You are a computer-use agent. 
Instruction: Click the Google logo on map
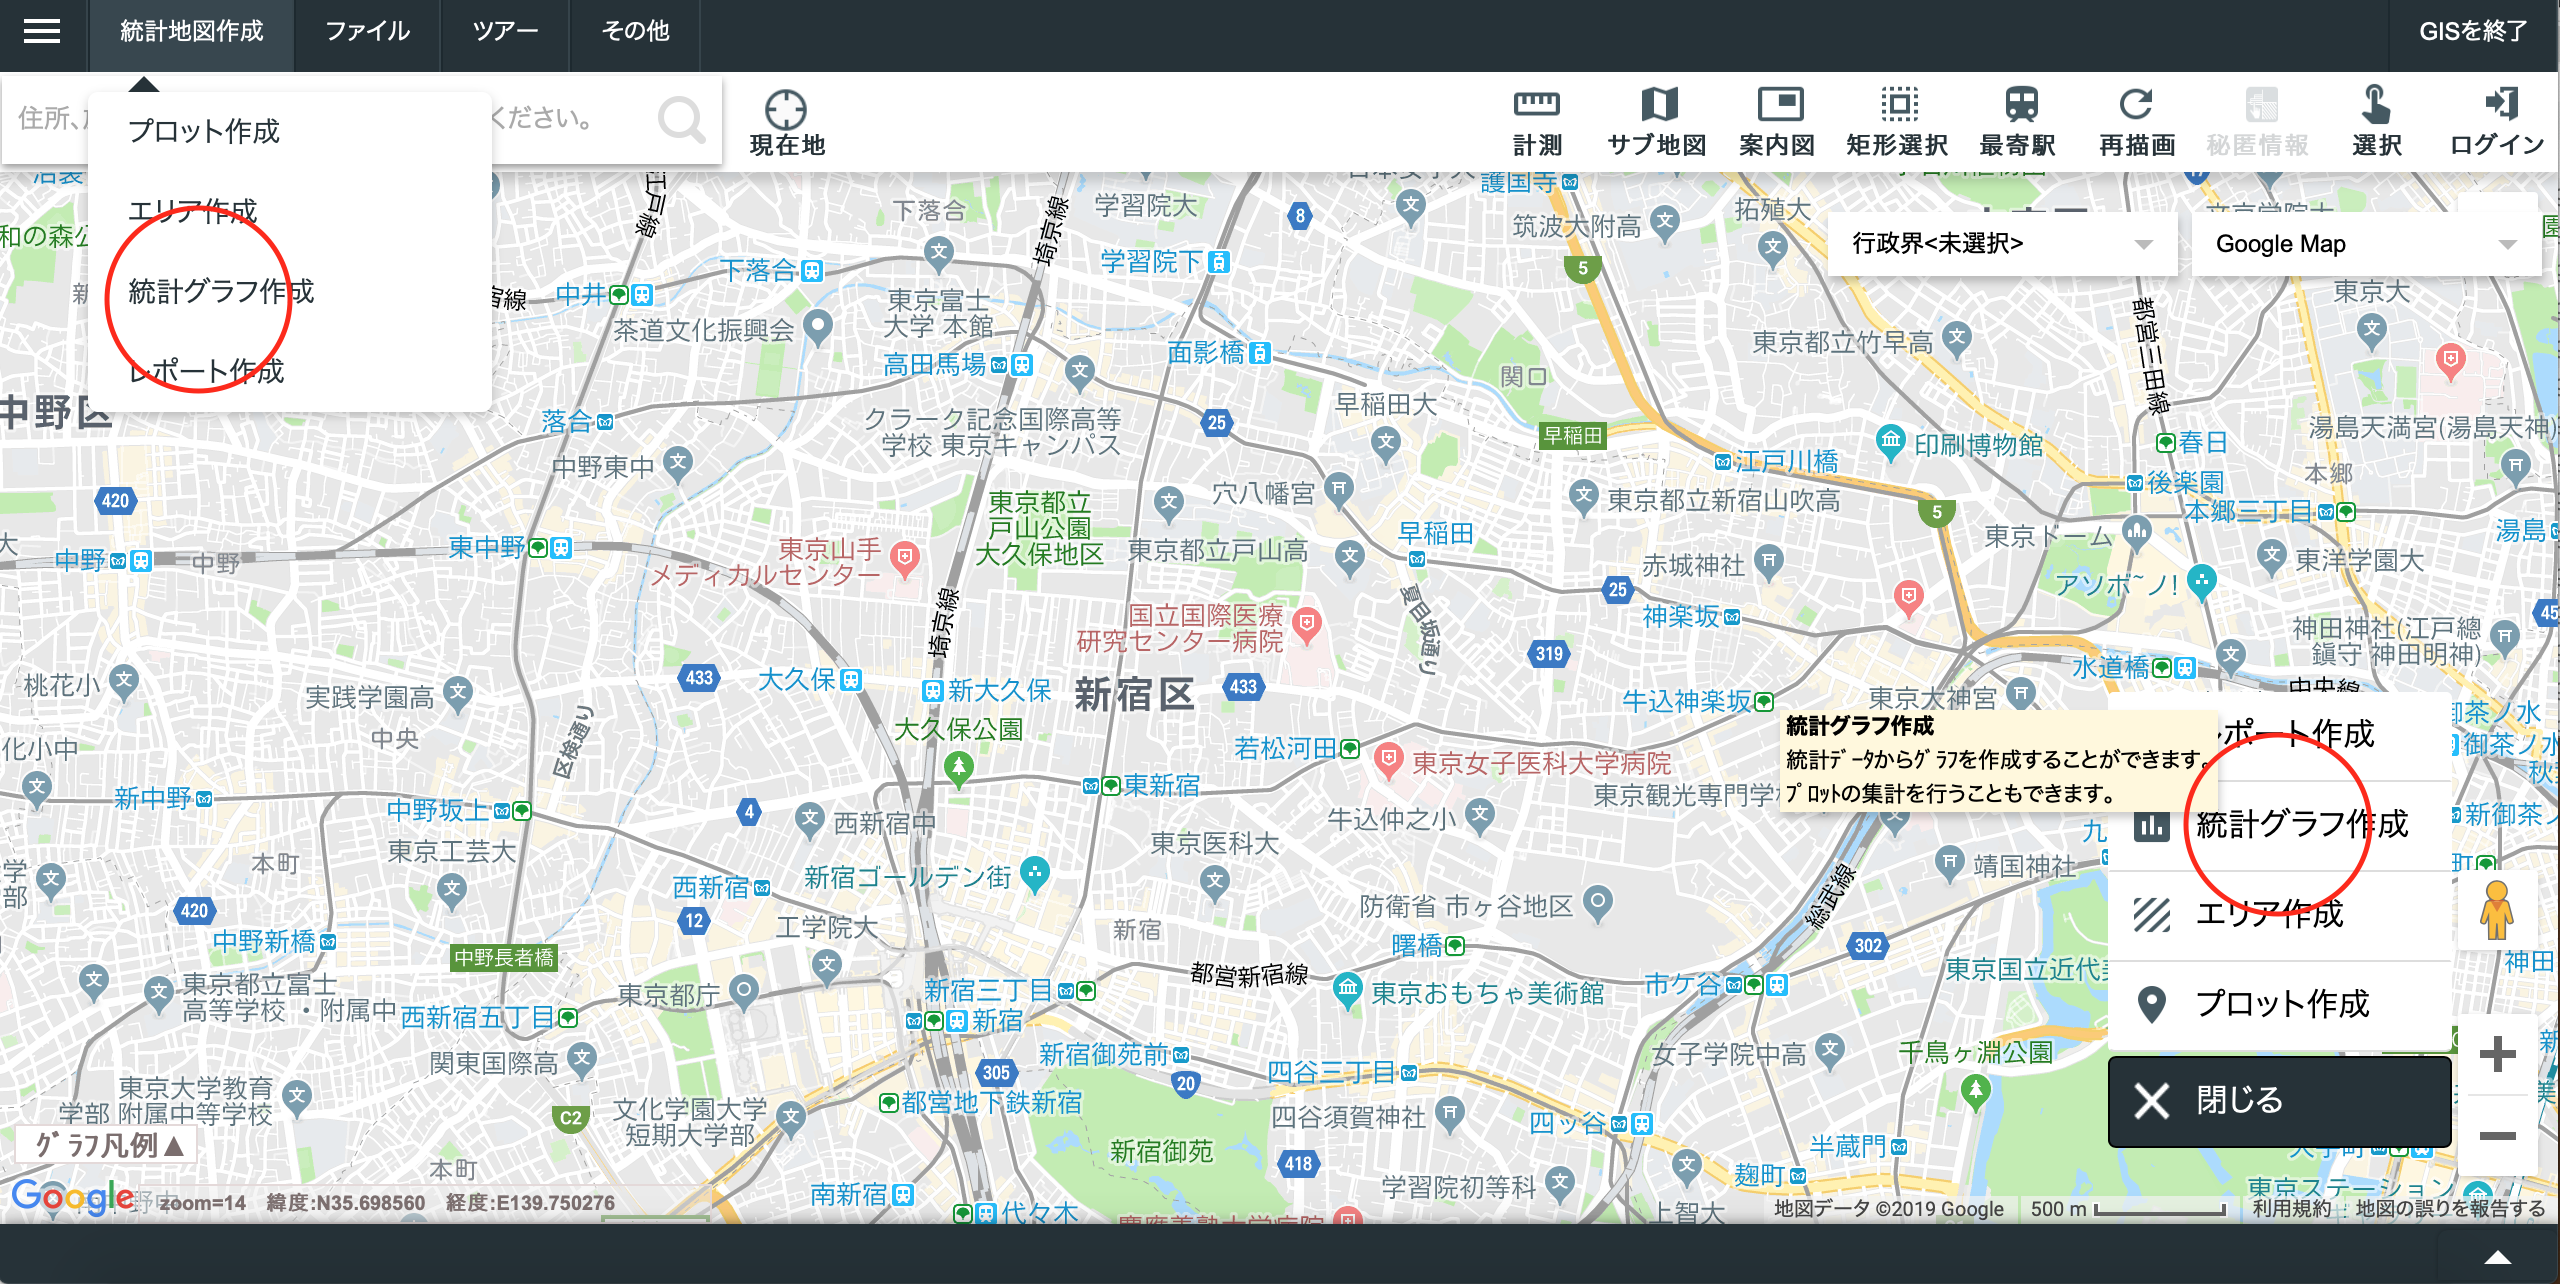point(72,1196)
